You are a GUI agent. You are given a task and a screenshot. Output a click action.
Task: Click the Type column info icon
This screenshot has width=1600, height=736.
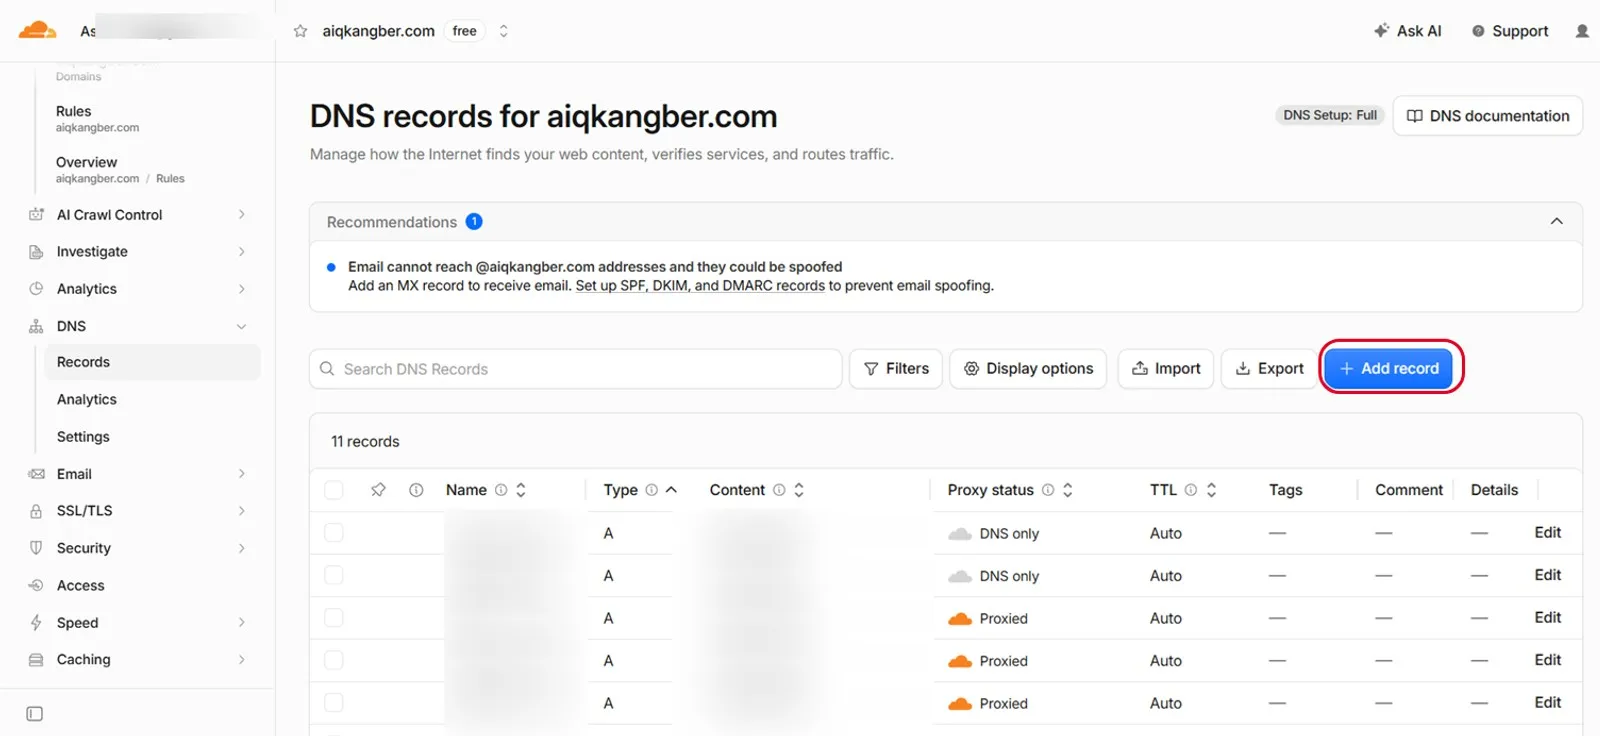pyautogui.click(x=651, y=490)
